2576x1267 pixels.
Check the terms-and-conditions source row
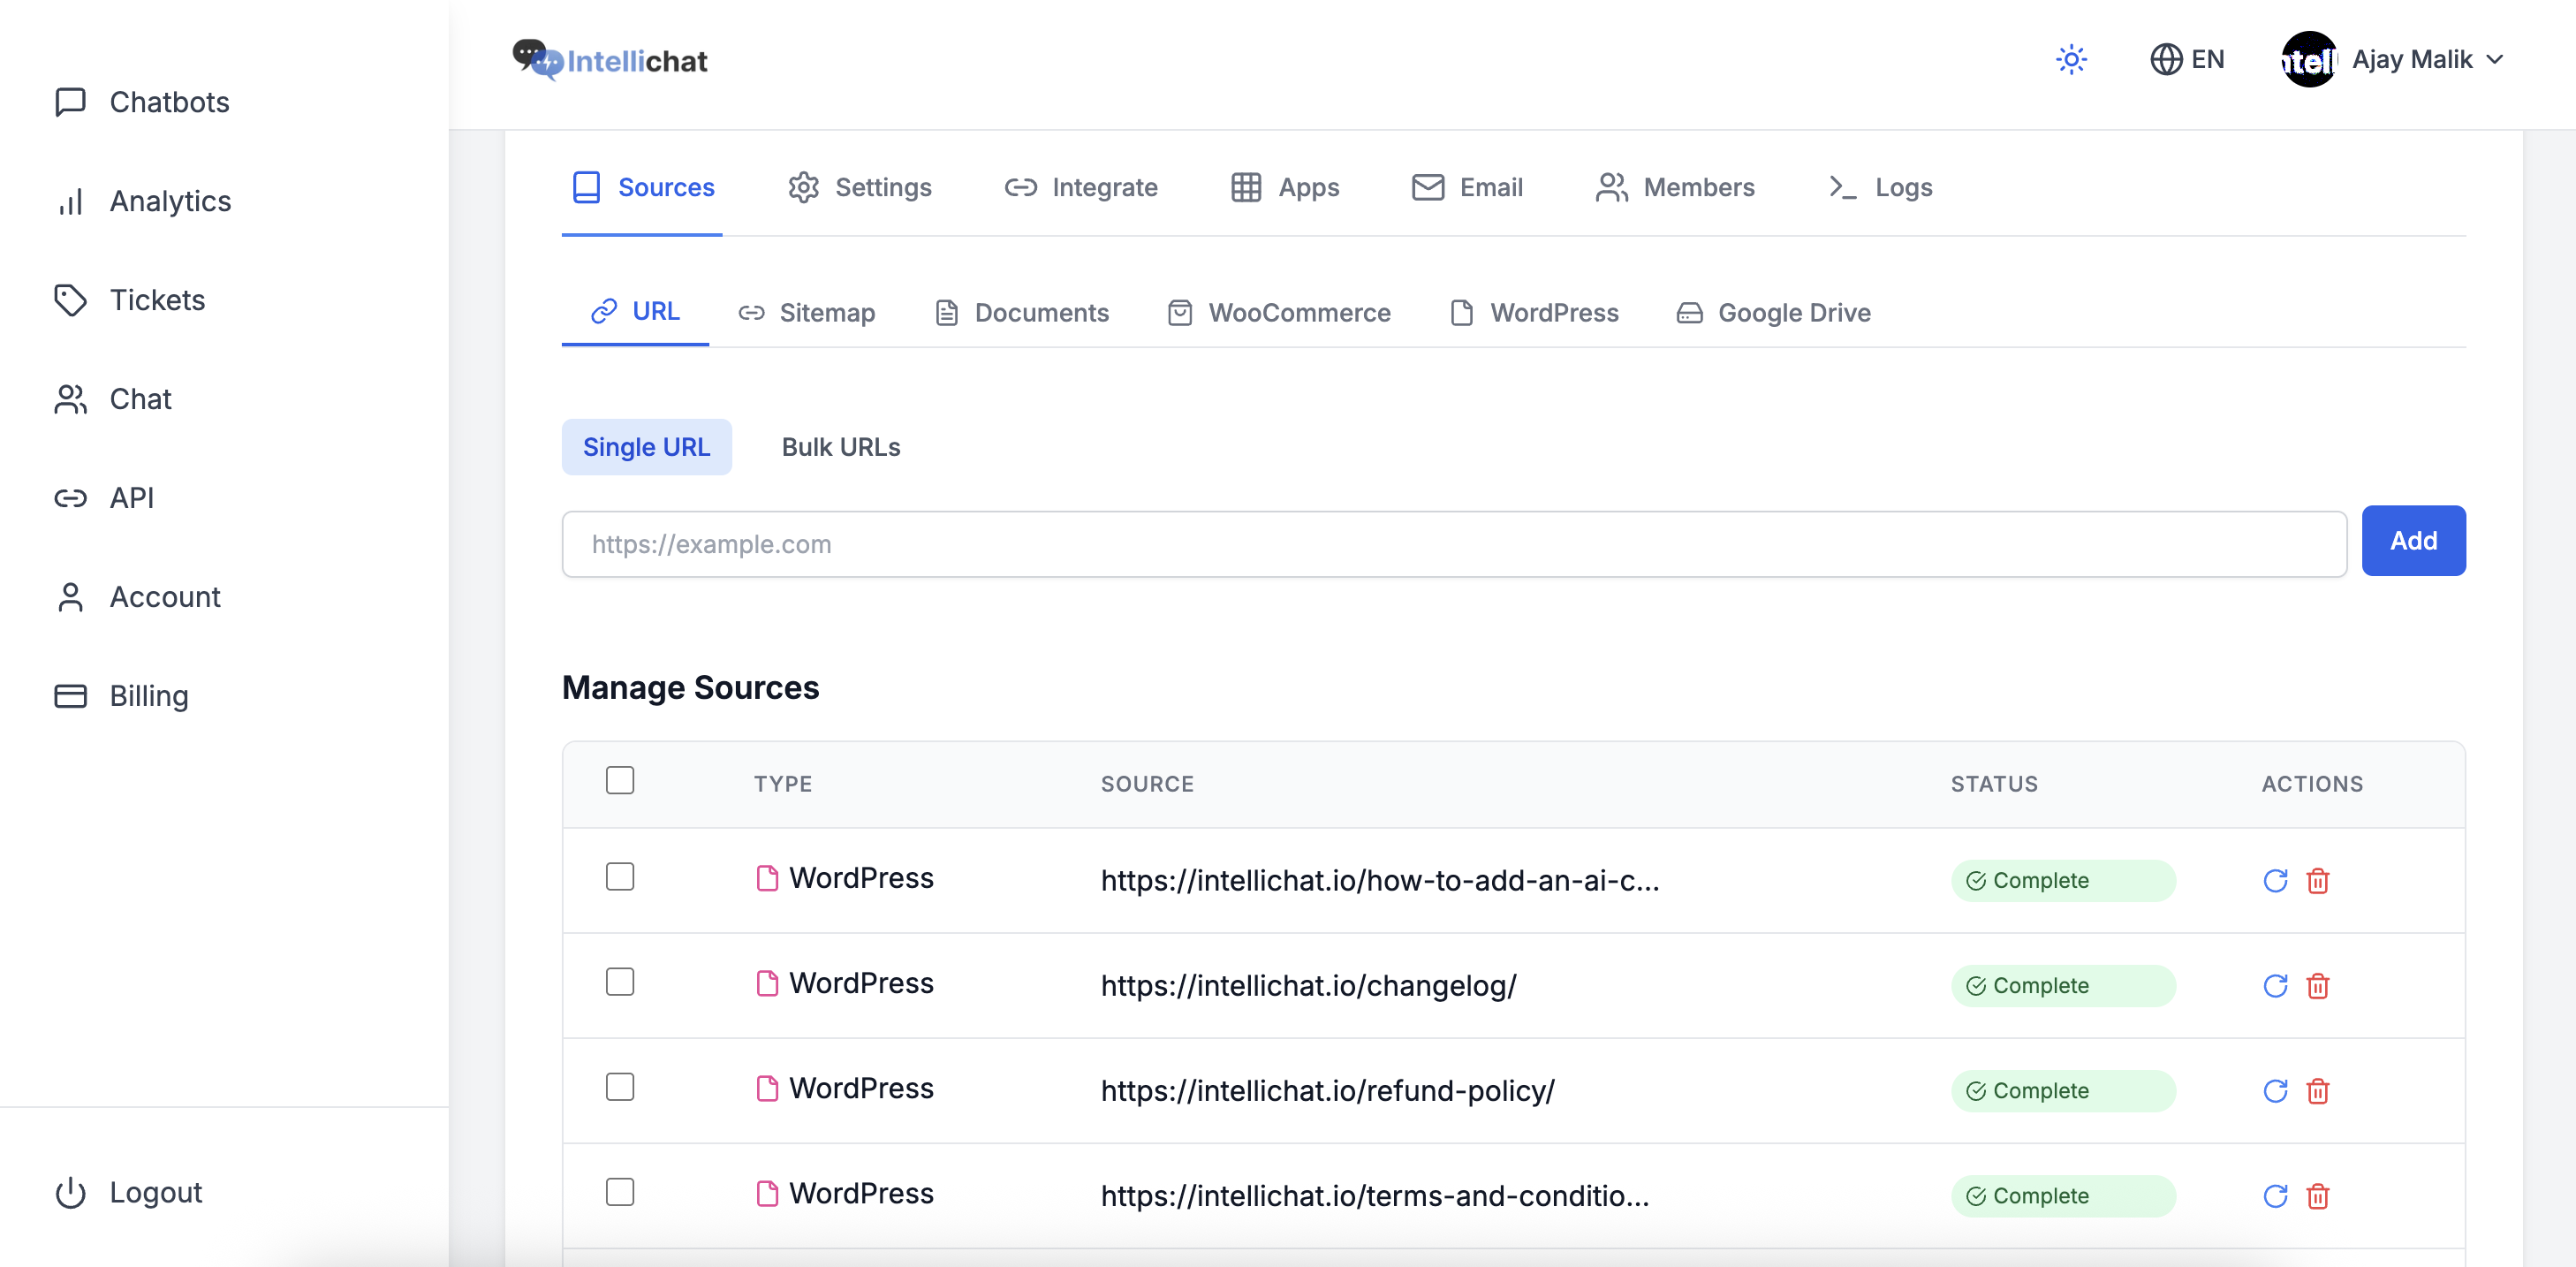pyautogui.click(x=620, y=1192)
